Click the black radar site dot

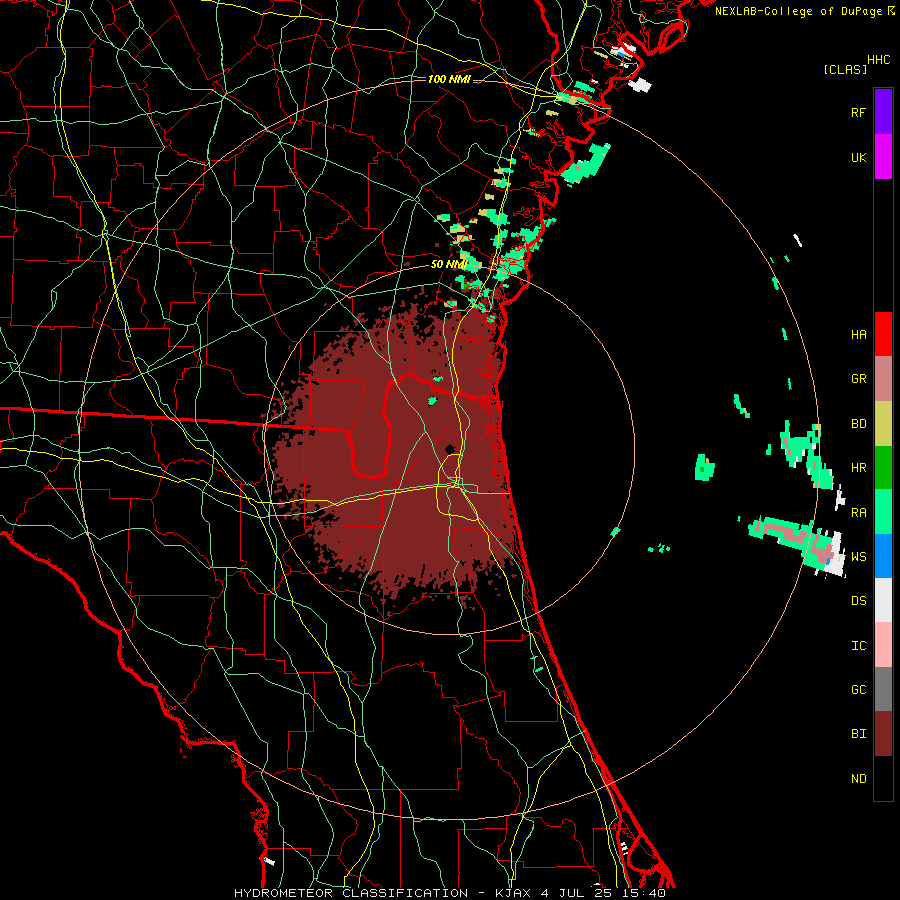click(450, 449)
